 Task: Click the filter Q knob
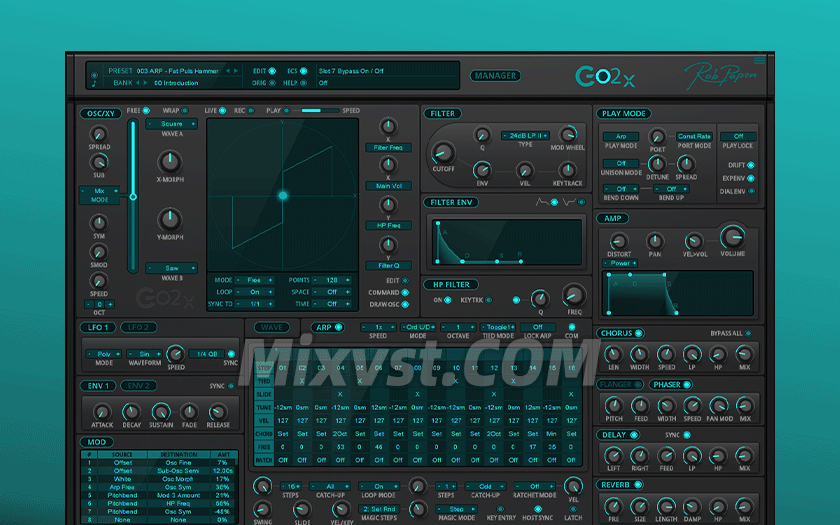[x=482, y=135]
